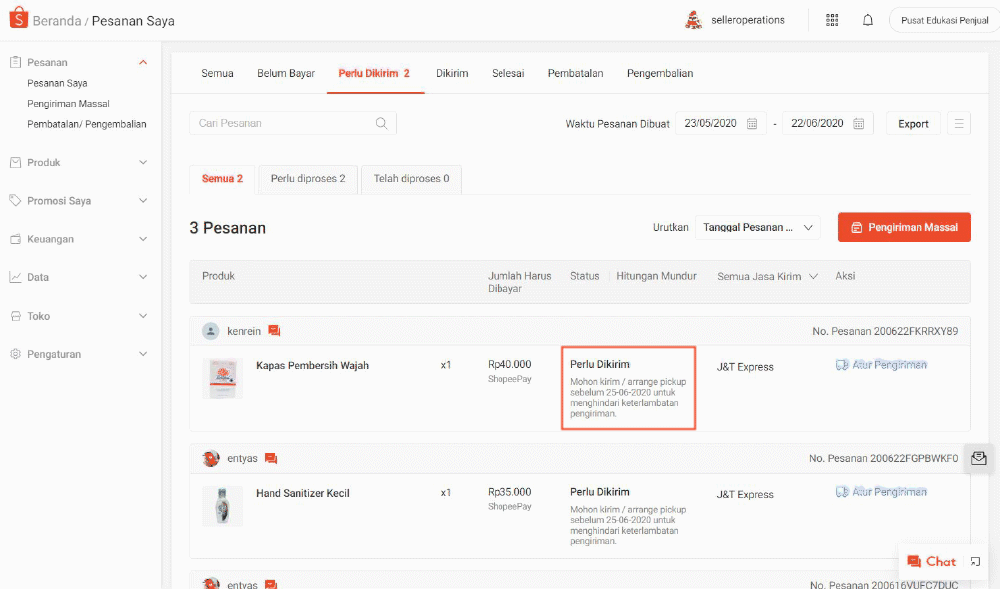1000x589 pixels.
Task: Switch to the Belum Bayar tab
Action: [286, 73]
